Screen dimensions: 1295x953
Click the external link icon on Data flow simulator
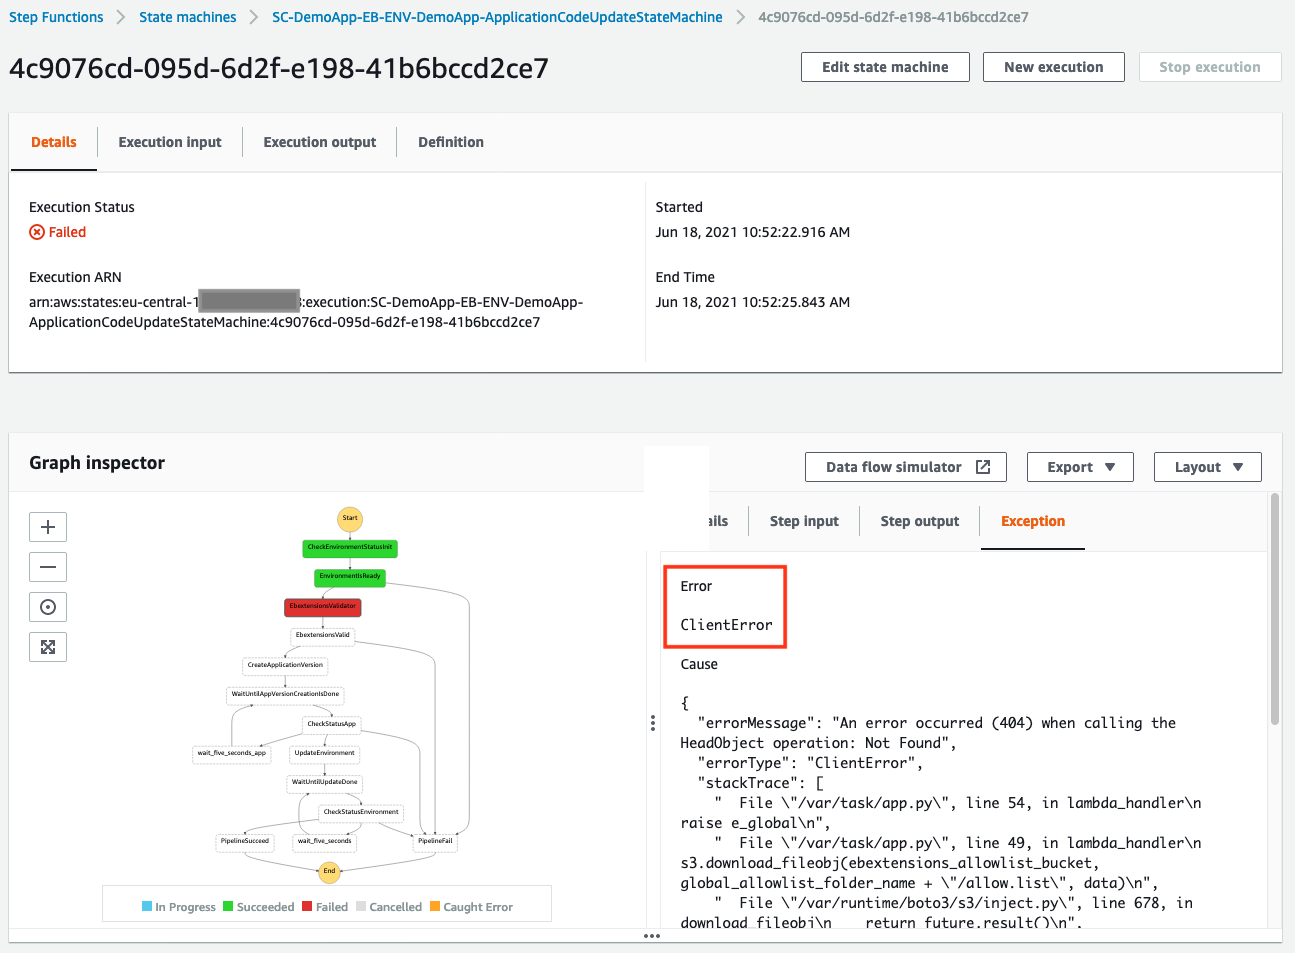click(x=983, y=467)
